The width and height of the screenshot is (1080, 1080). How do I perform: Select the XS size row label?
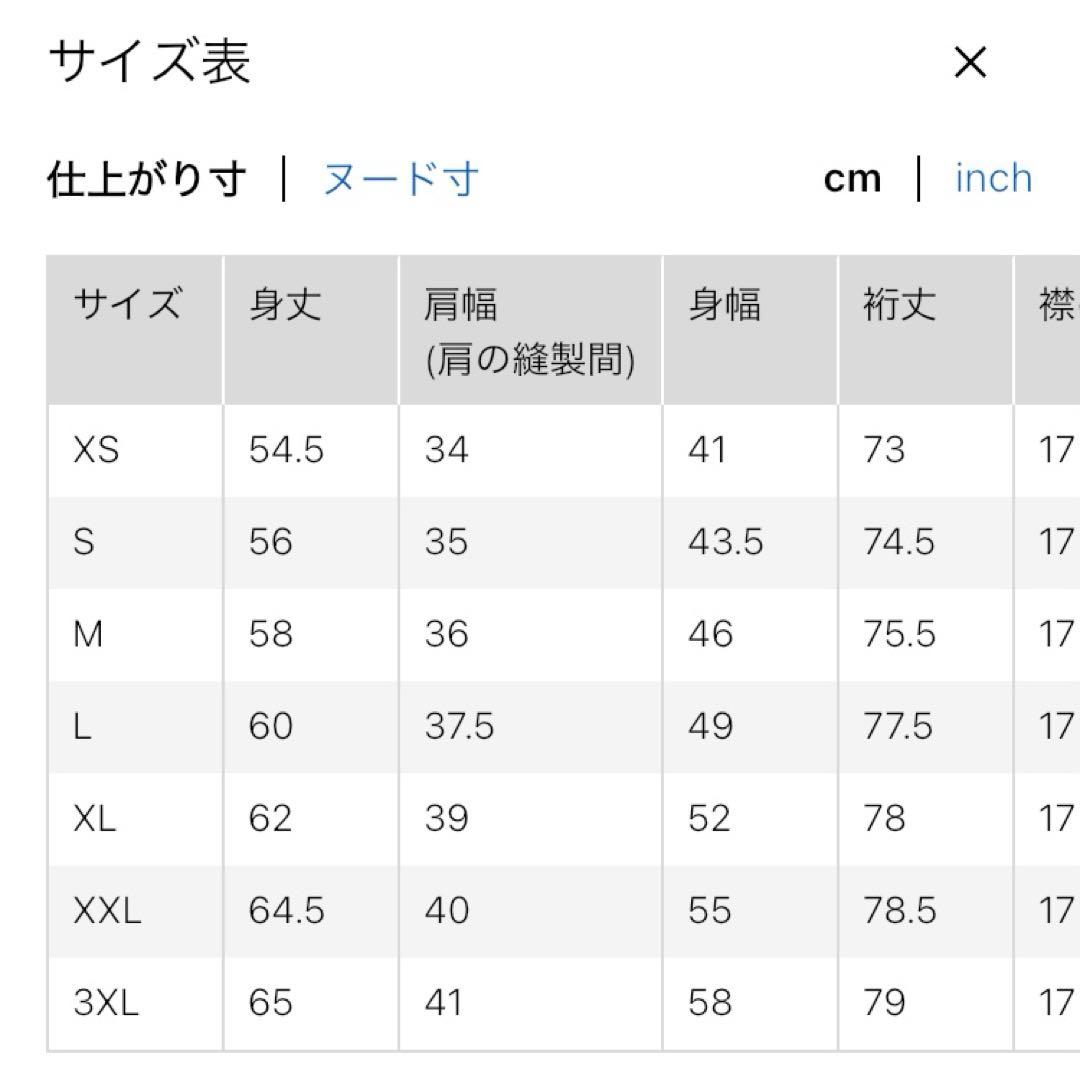pyautogui.click(x=96, y=450)
